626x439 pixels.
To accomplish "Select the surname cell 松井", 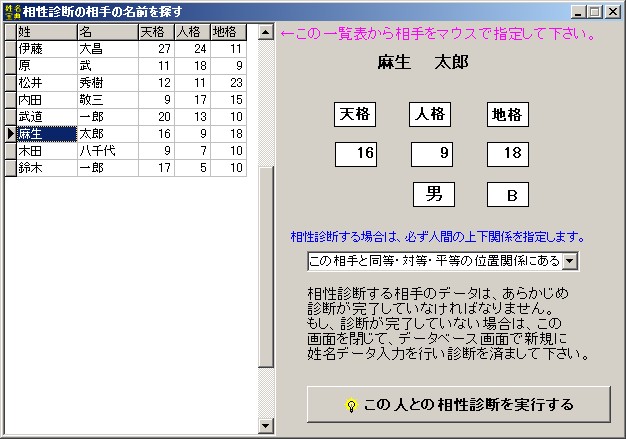I will point(47,83).
